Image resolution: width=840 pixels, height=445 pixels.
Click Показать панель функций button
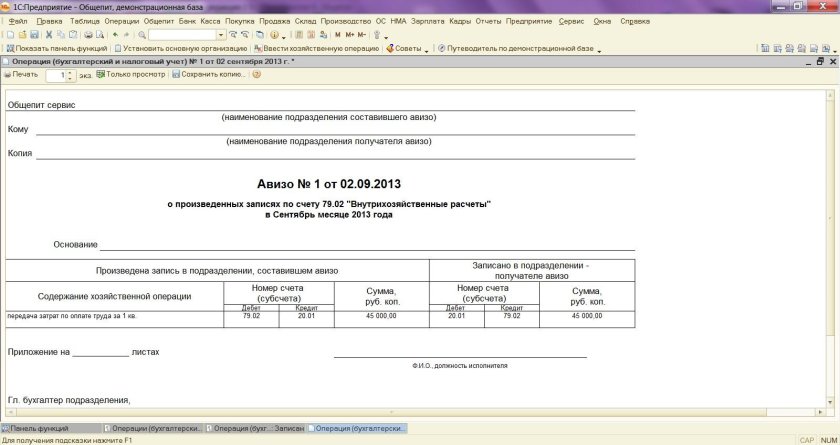(x=56, y=48)
